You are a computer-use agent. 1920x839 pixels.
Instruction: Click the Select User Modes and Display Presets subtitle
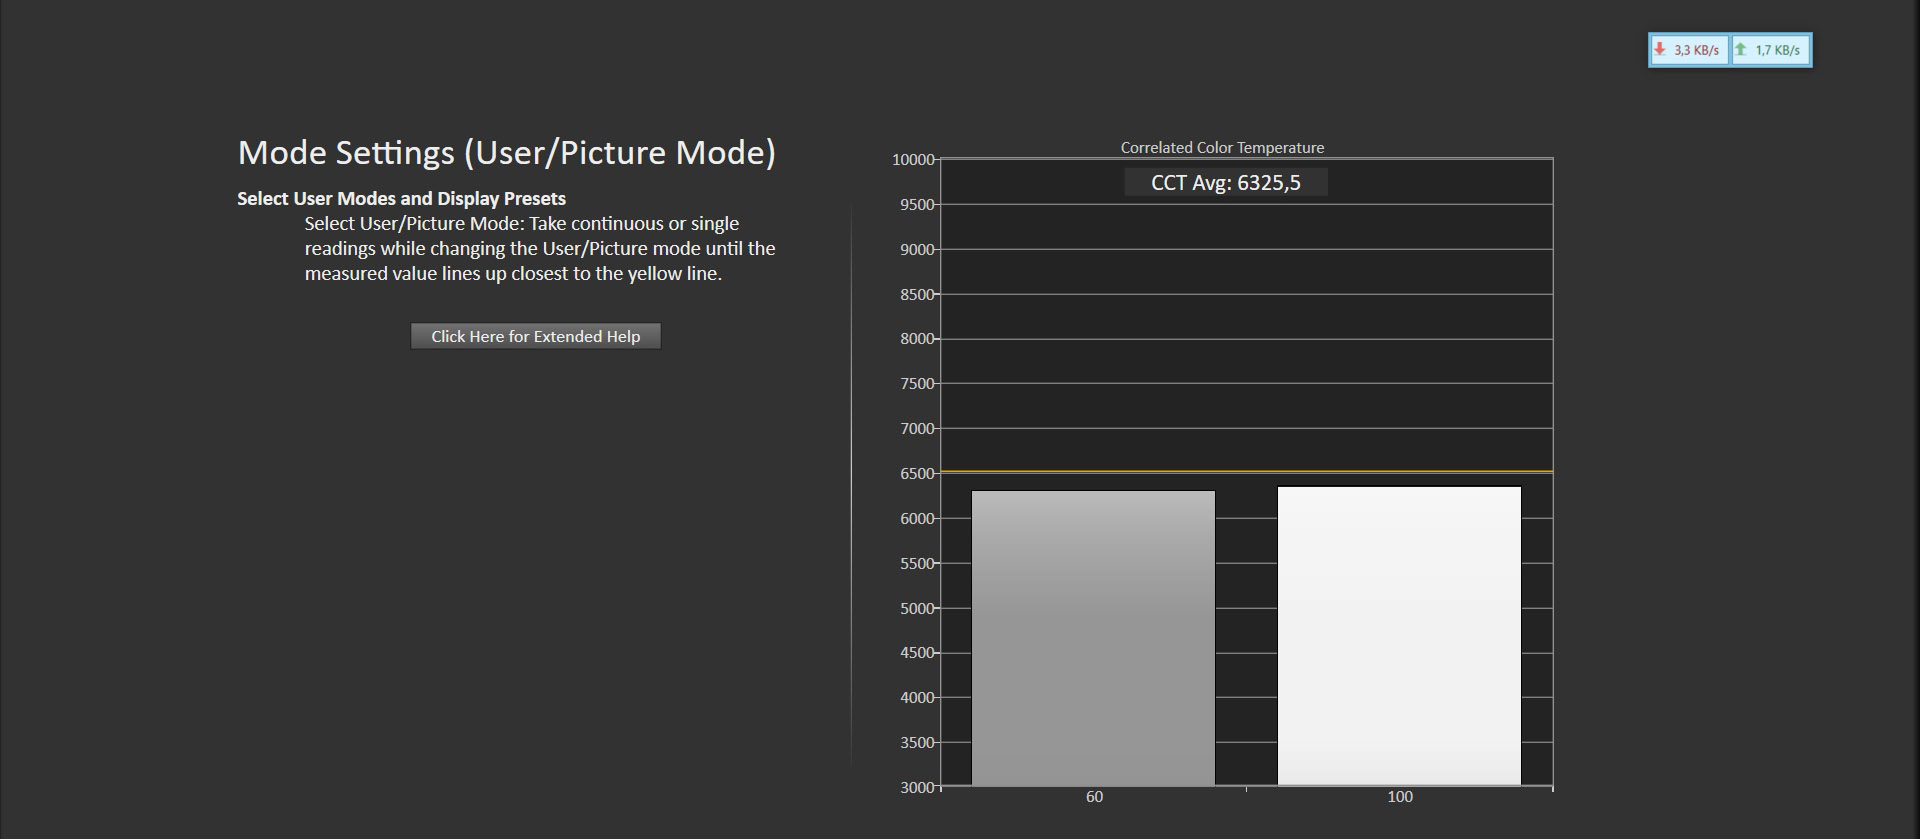(401, 198)
